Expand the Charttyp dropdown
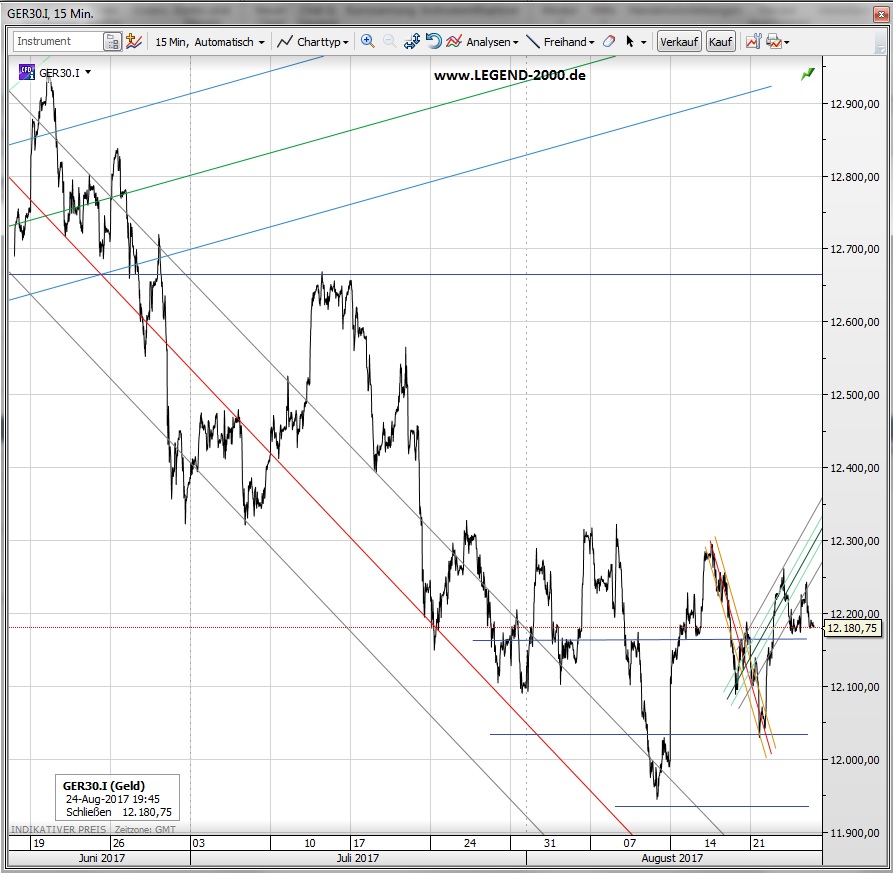 (314, 42)
